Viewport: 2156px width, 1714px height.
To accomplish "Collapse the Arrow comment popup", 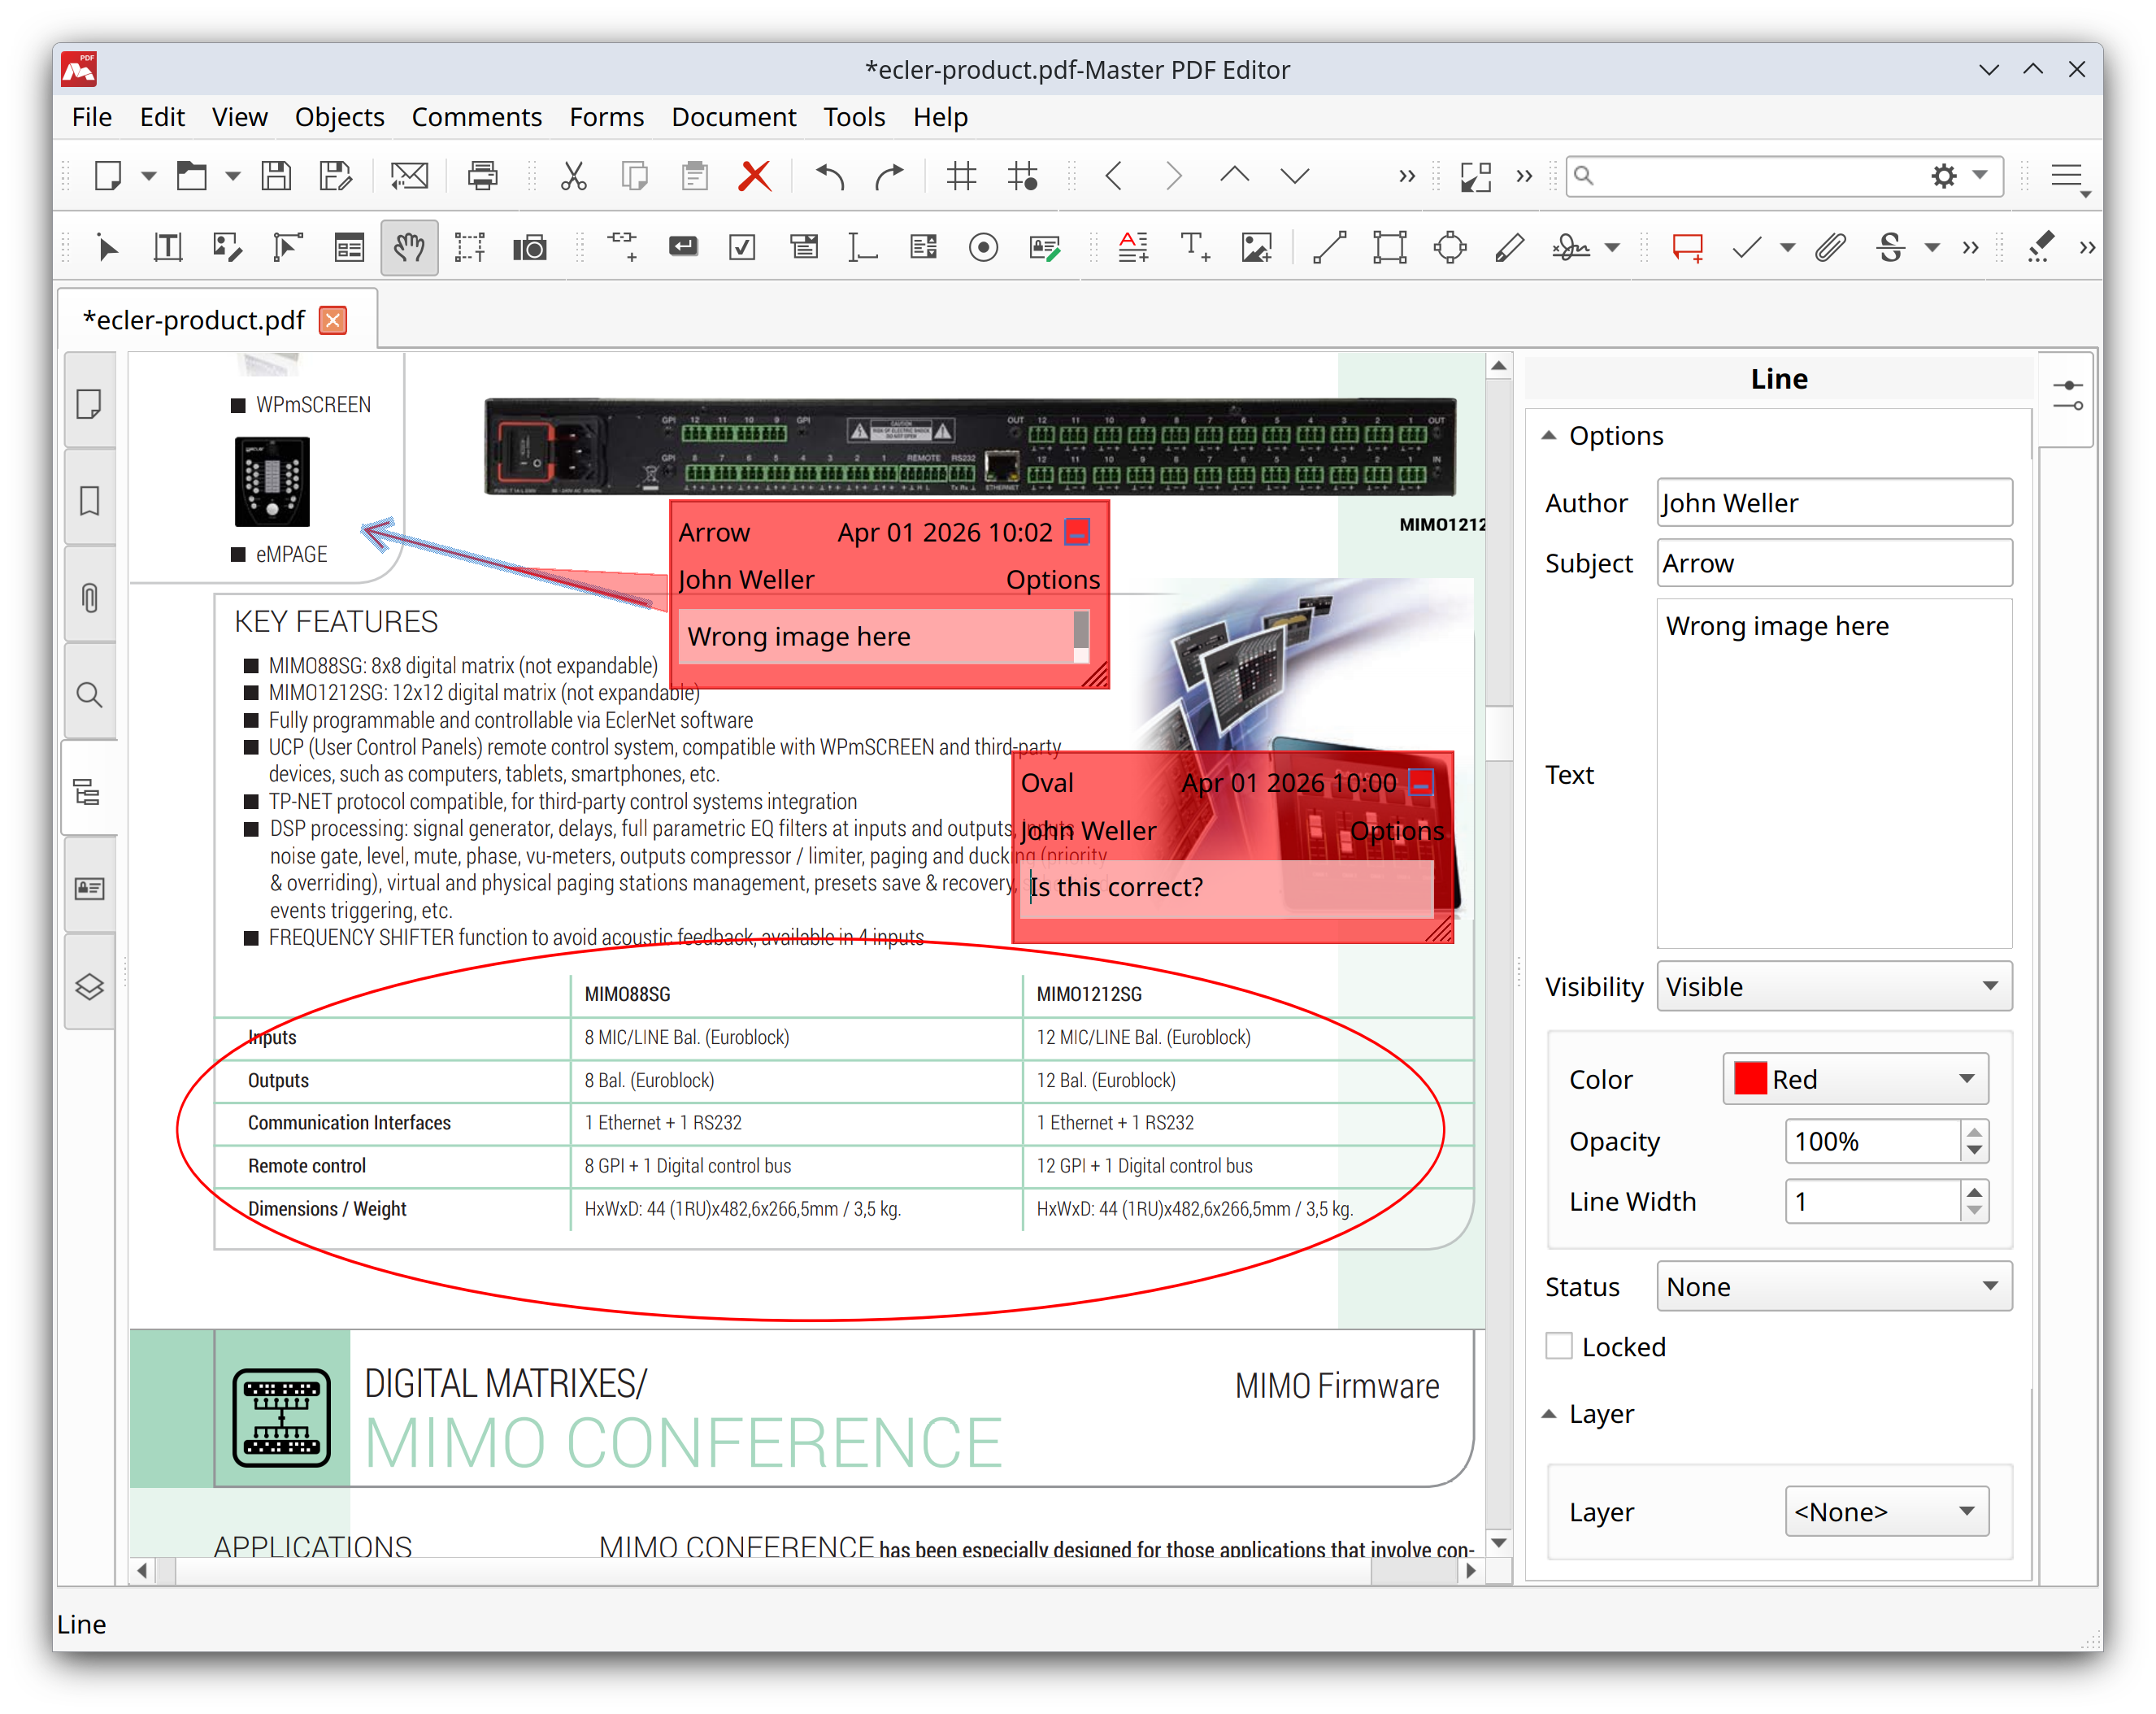I will [1077, 531].
